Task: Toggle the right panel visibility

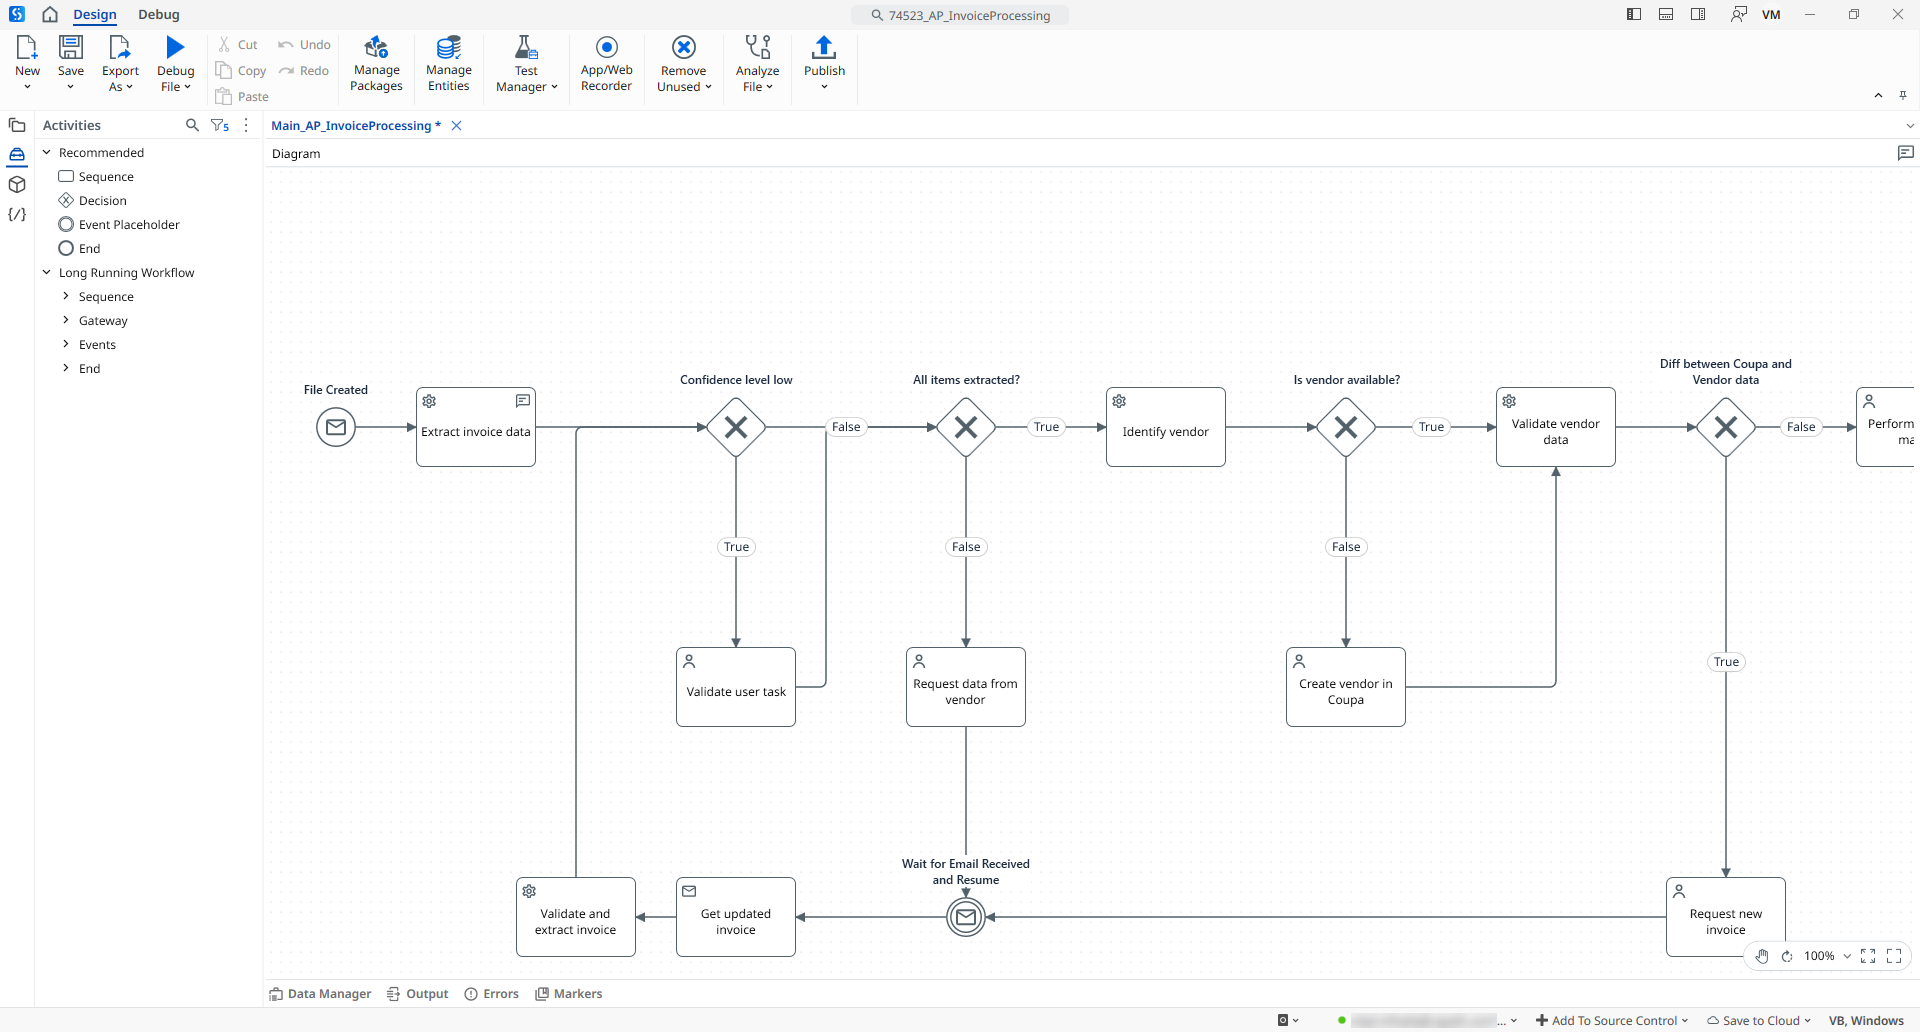Action: coord(1697,14)
